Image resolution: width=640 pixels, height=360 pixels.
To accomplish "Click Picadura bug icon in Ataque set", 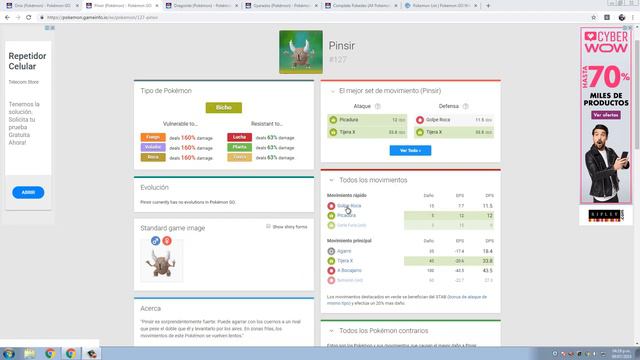I will (333, 120).
